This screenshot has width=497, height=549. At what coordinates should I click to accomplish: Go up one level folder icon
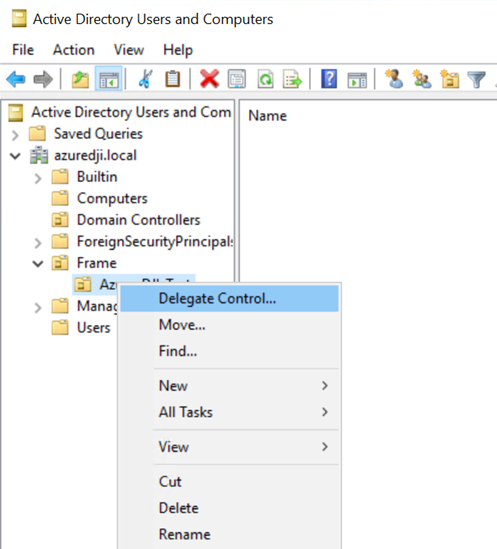[80, 79]
